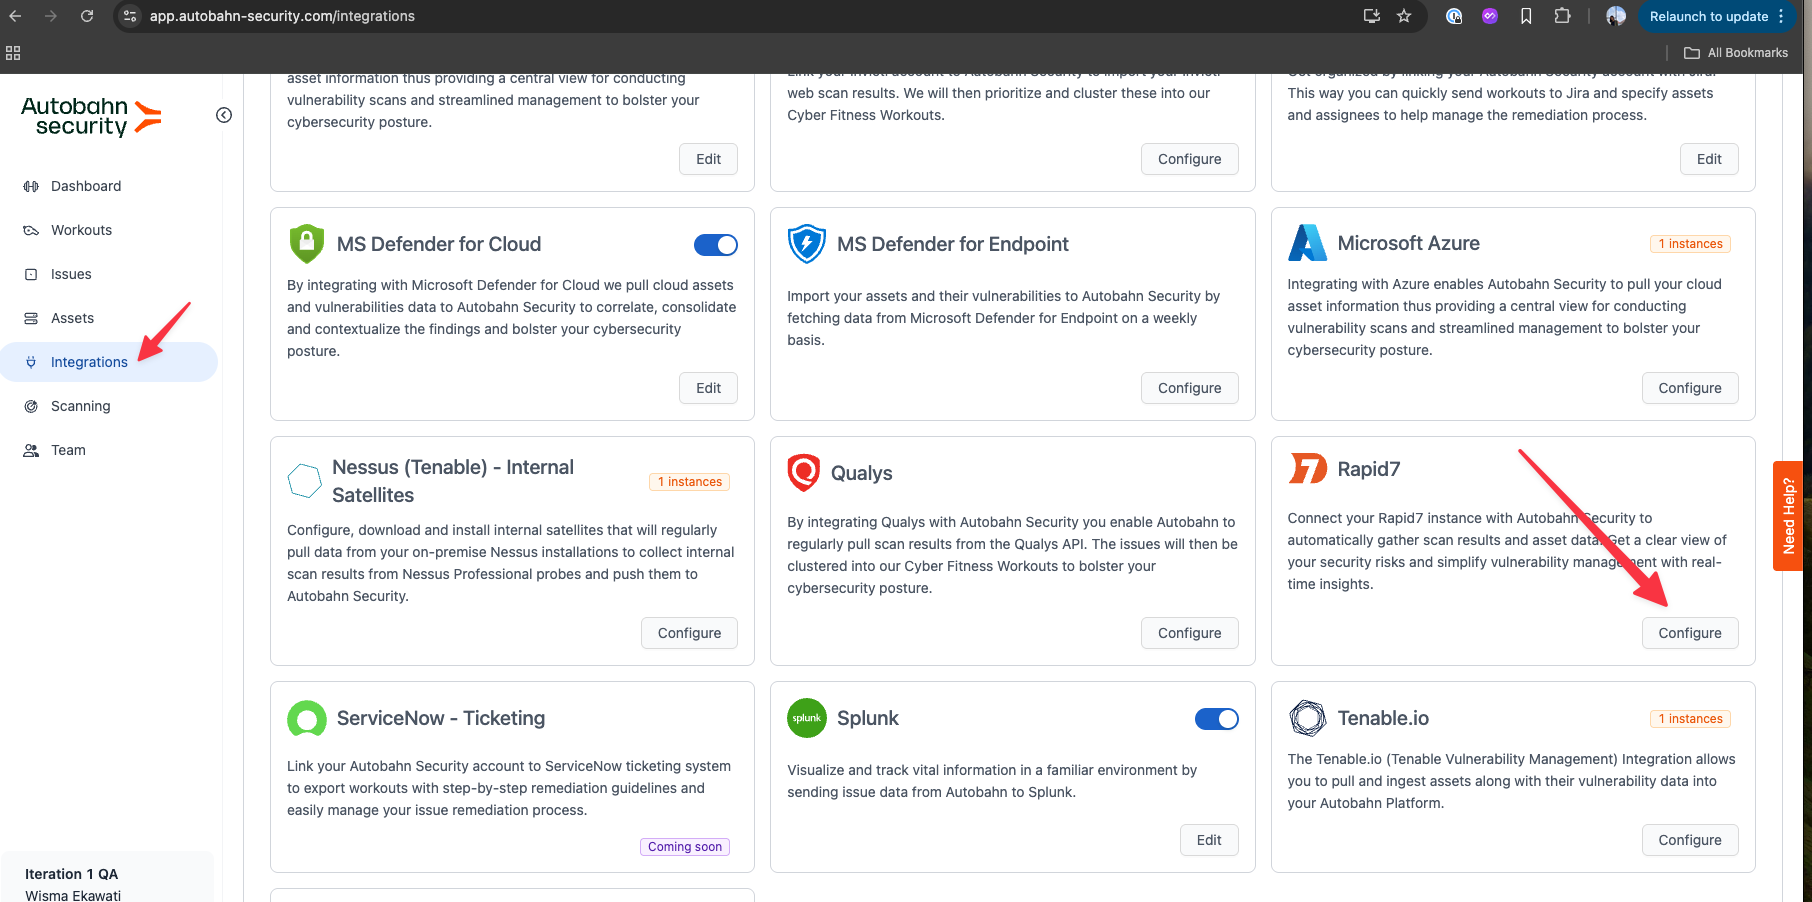This screenshot has height=902, width=1812.
Task: Configure the Qualys integration
Action: (x=1189, y=633)
